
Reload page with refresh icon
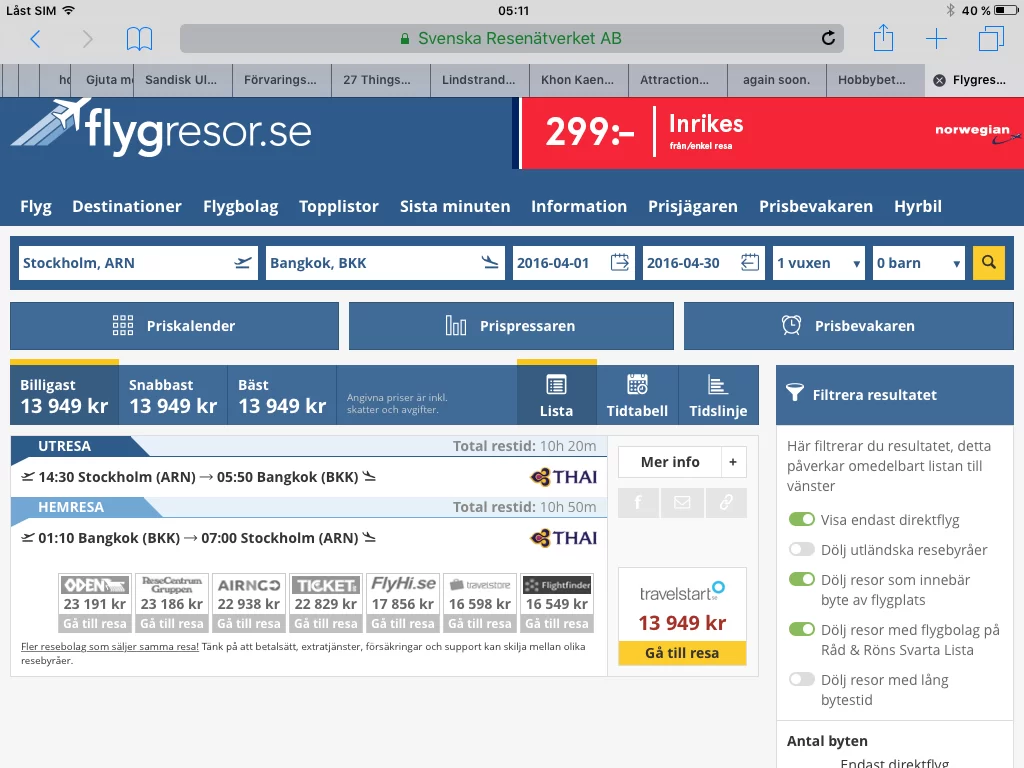point(828,39)
